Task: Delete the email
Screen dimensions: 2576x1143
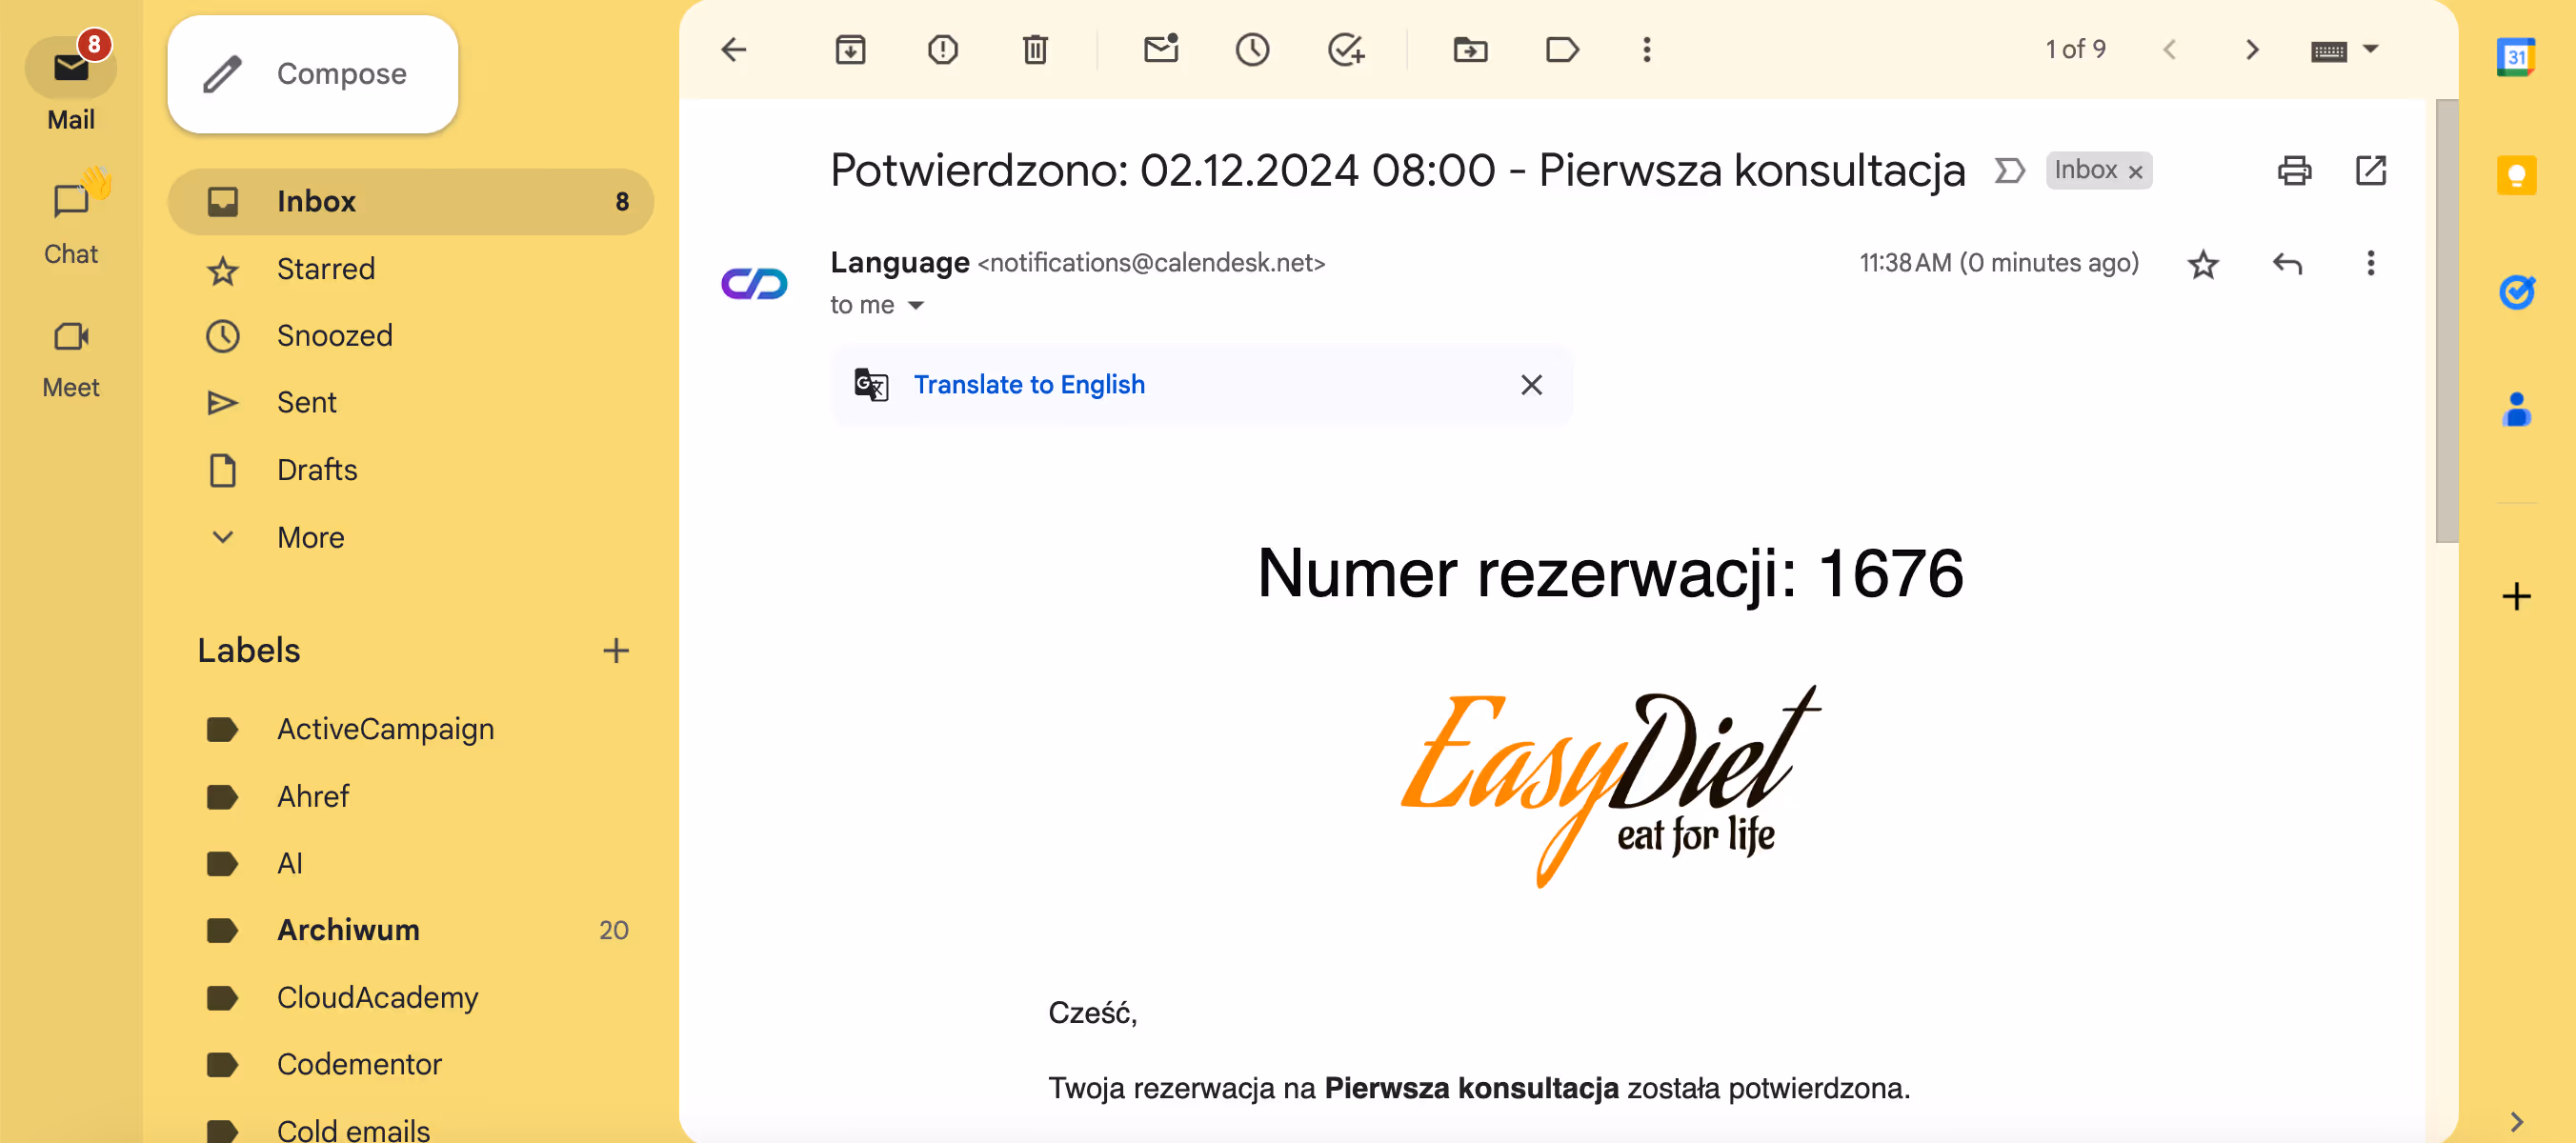Action: [x=1035, y=49]
